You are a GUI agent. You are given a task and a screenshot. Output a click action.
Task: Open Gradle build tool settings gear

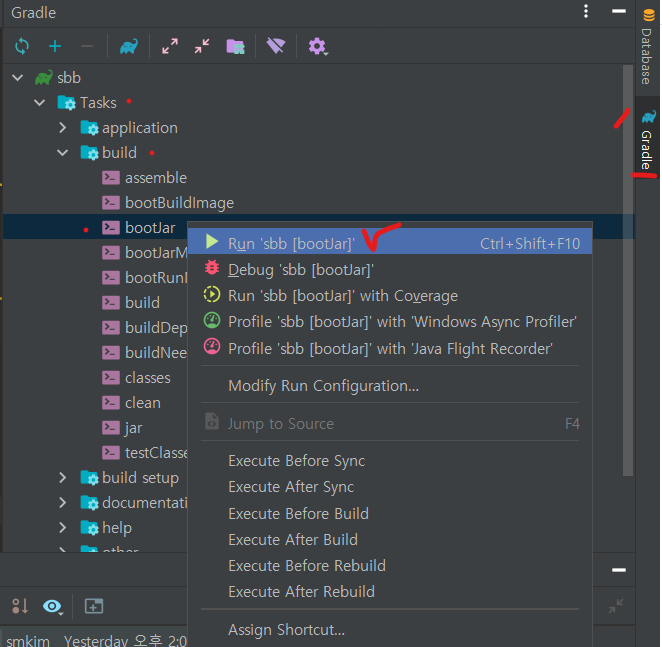tap(317, 46)
